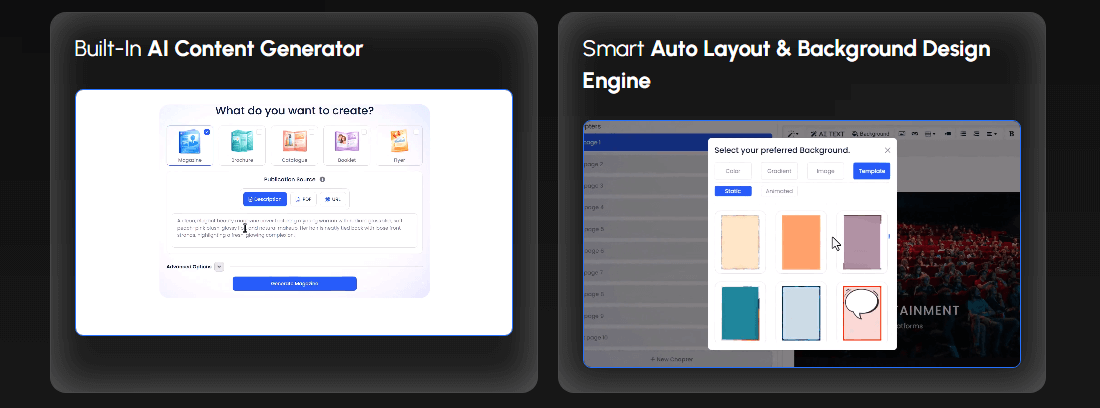The height and width of the screenshot is (408, 1100).
Task: Select the Animated template toggle
Action: click(x=779, y=191)
